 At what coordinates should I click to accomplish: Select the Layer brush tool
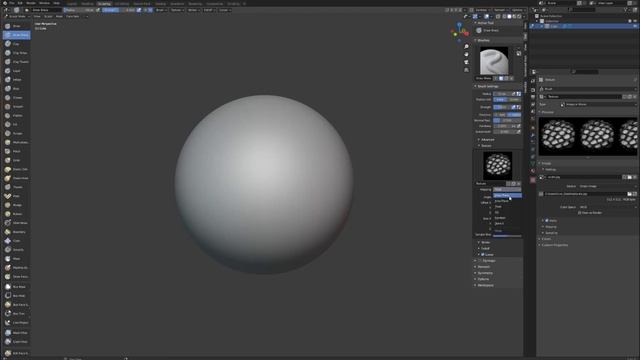(16, 71)
